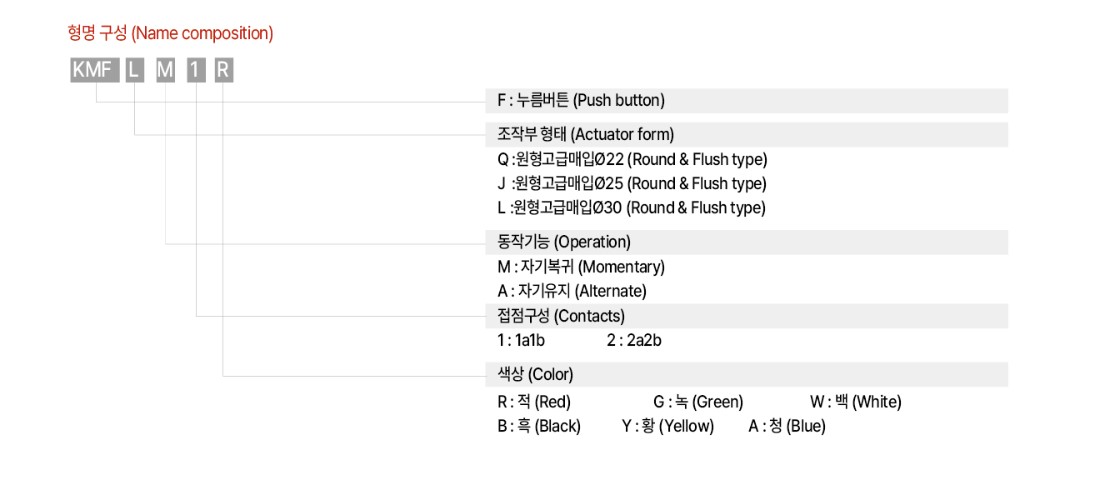Click the KMF code box
Viewport: 1111px width, 483px height.
point(94,71)
